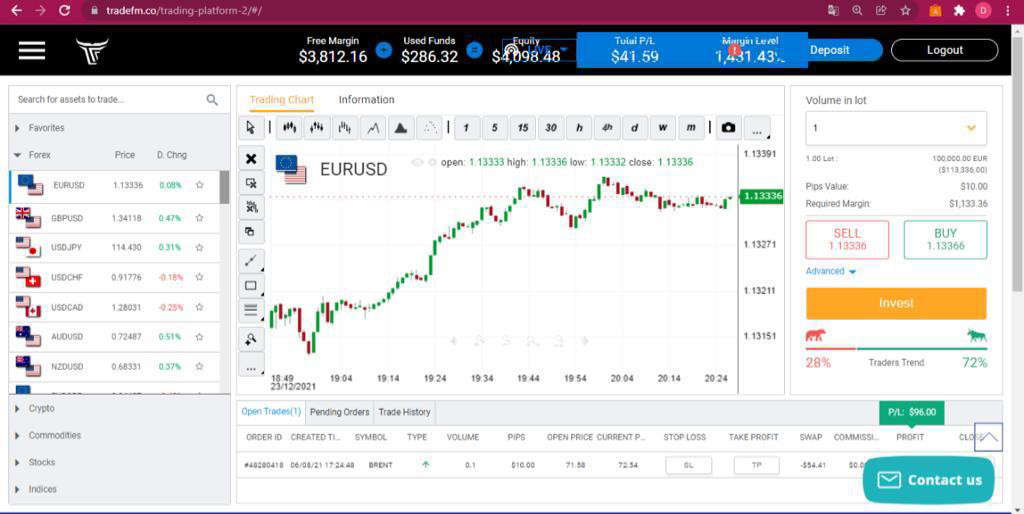
Task: Switch chart to mountain area style
Action: pyautogui.click(x=400, y=128)
